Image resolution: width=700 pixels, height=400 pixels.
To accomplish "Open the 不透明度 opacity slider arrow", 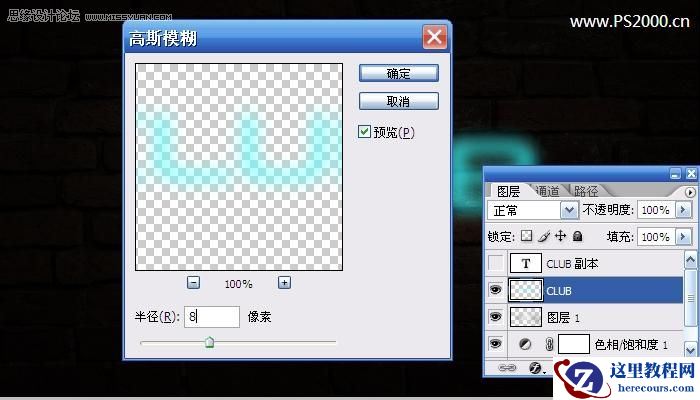I will tap(683, 210).
